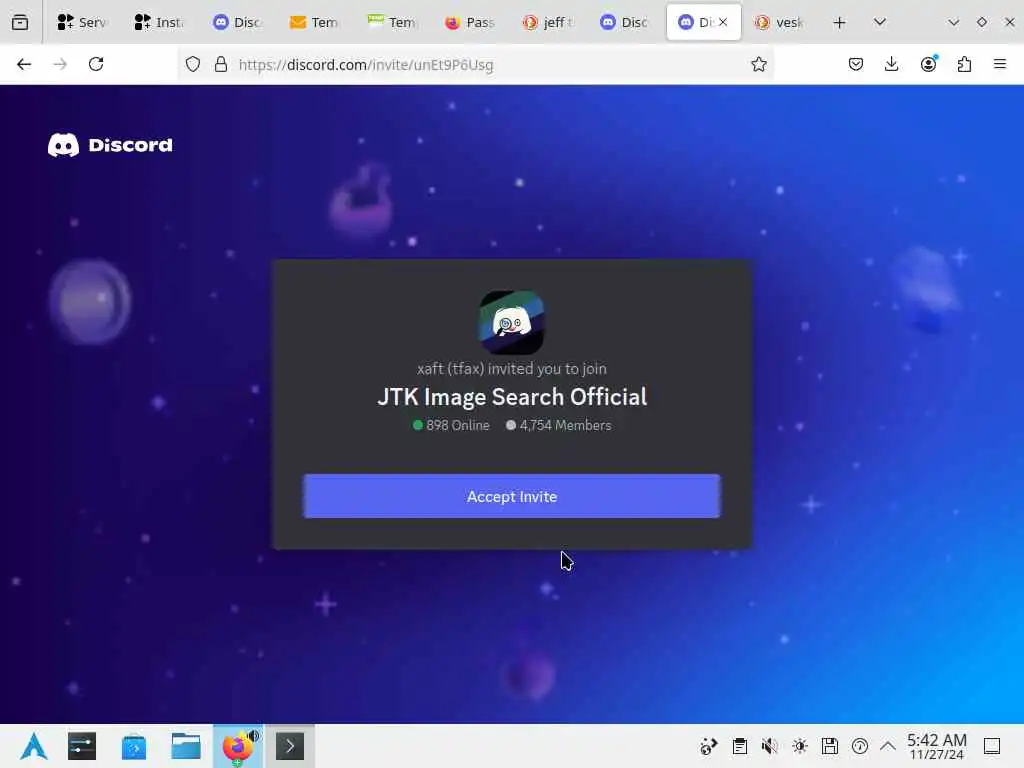Click the show desktop button in tray
This screenshot has height=768, width=1024.
tap(992, 746)
